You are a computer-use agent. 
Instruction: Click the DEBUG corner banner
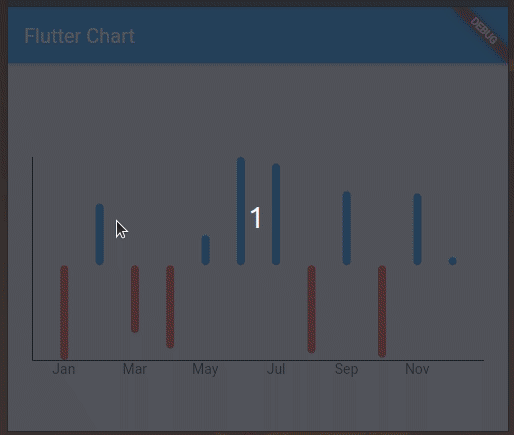click(483, 31)
